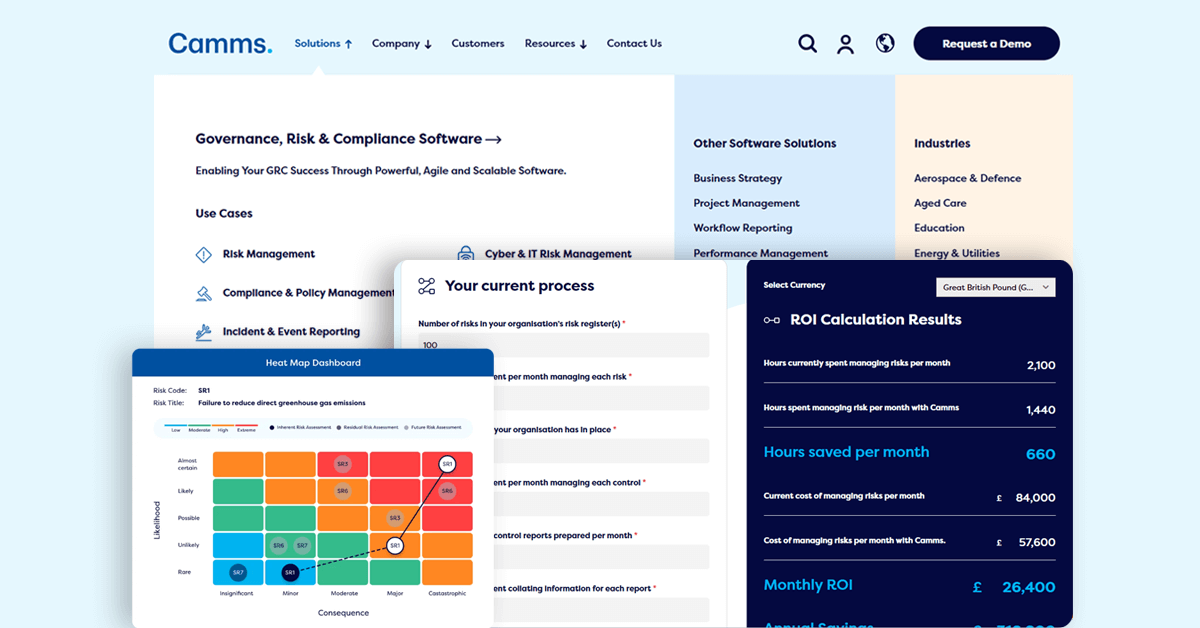The width and height of the screenshot is (1200, 628).
Task: Open the Contact Us menu item
Action: tap(634, 44)
